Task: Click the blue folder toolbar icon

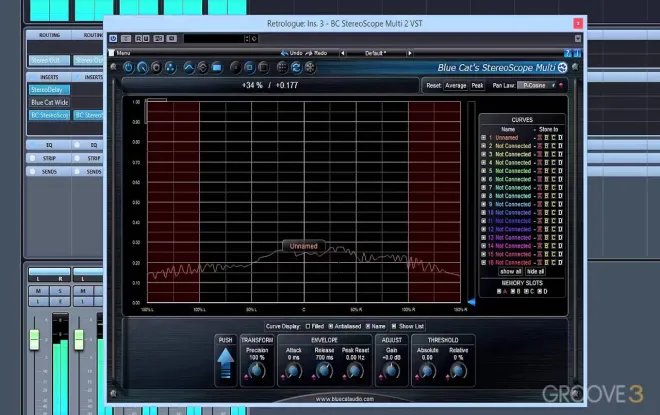Action: [216, 67]
